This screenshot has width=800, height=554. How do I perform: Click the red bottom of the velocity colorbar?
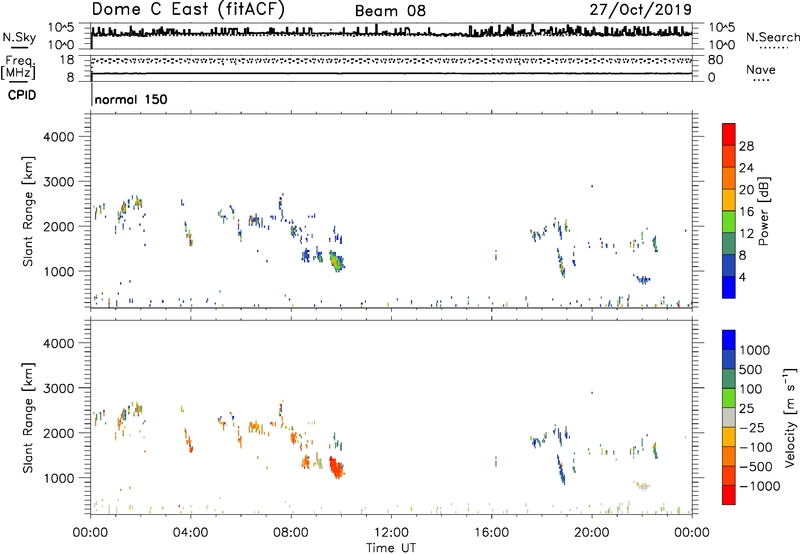pos(729,495)
